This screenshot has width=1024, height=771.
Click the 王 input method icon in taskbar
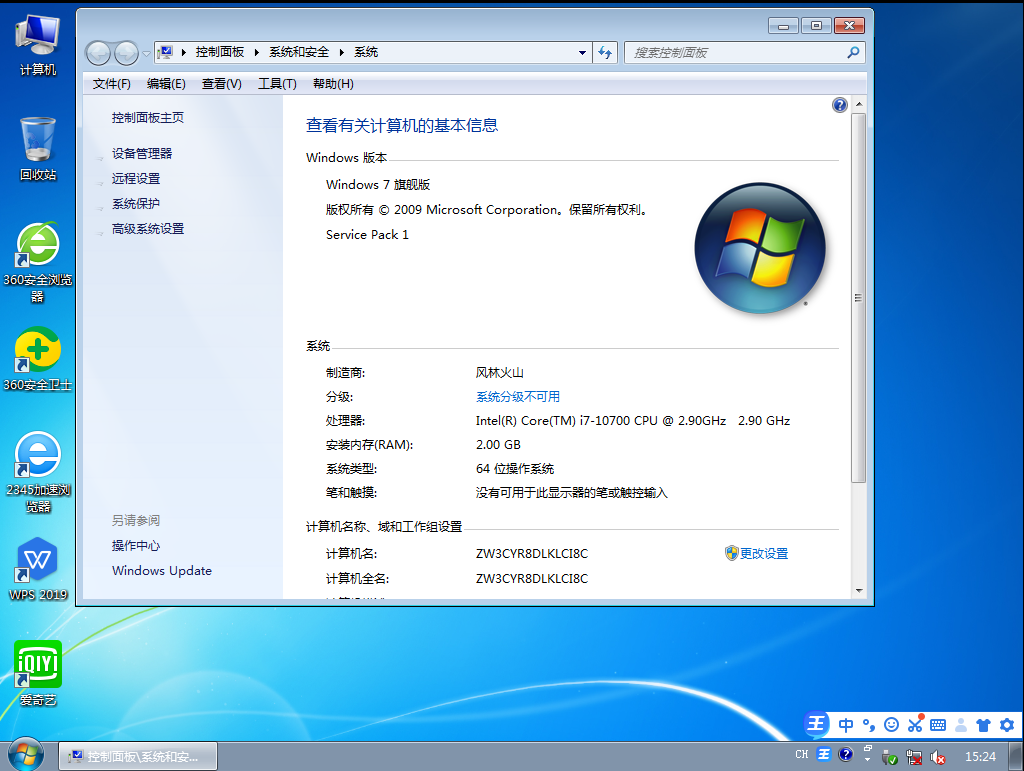tap(824, 755)
